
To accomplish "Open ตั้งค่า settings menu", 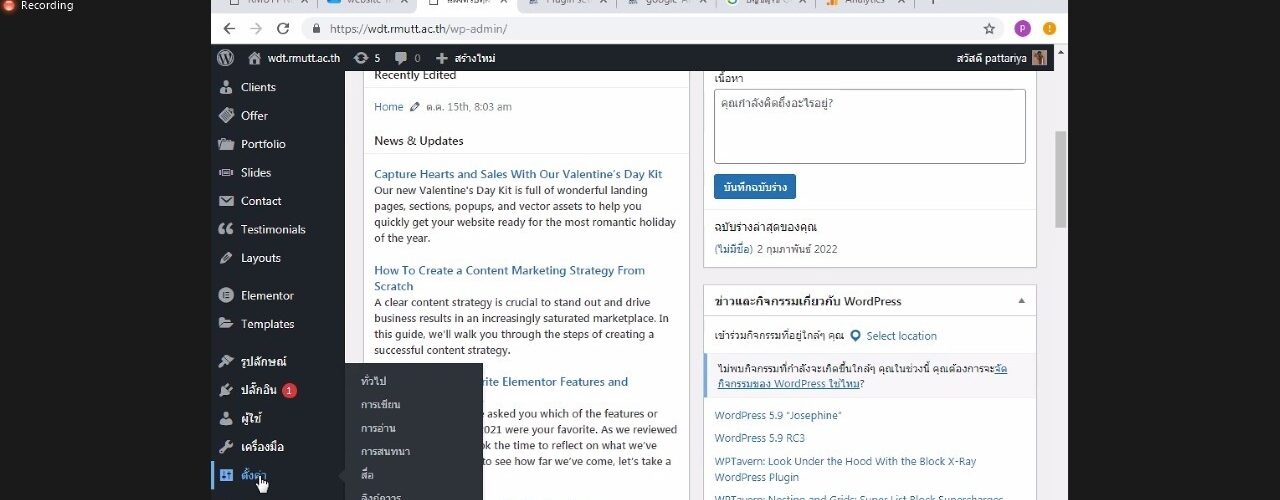I will [x=253, y=475].
